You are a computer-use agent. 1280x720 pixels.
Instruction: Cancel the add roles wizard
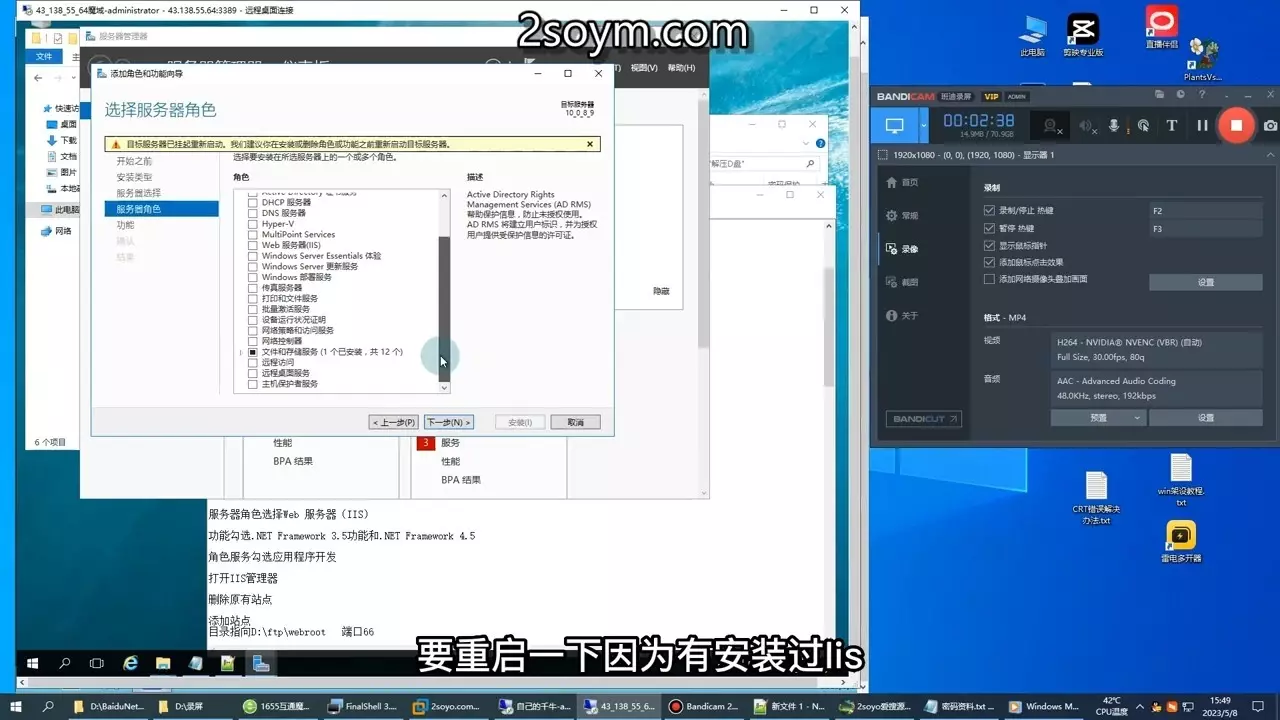(575, 422)
